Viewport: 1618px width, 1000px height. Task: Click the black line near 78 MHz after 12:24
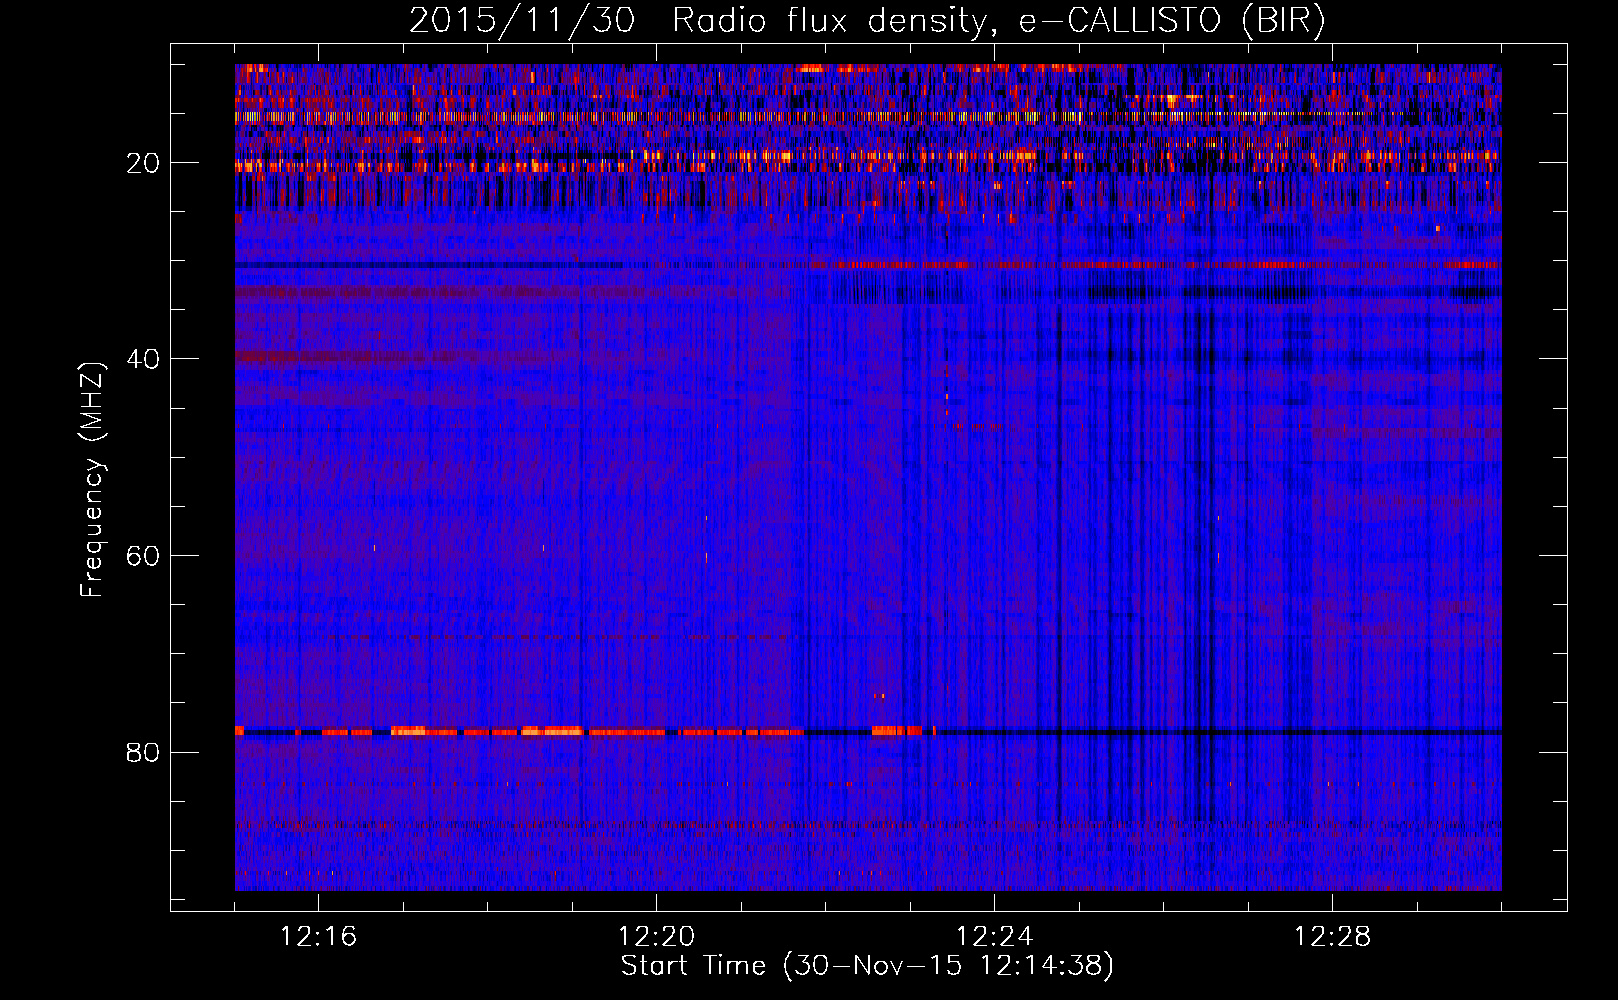(x=1200, y=732)
